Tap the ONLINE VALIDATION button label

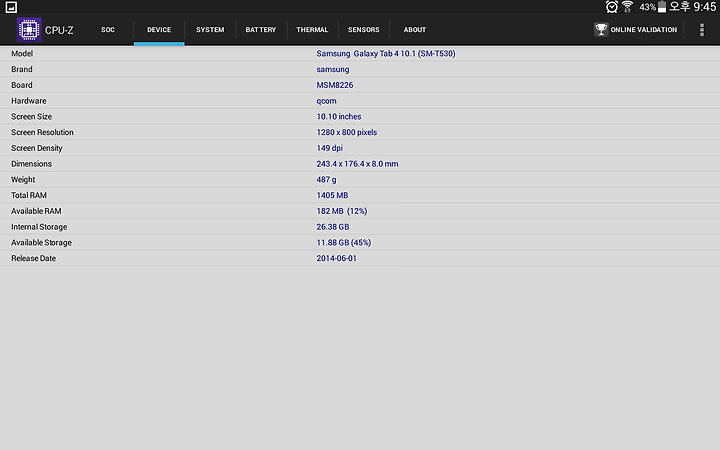point(644,30)
